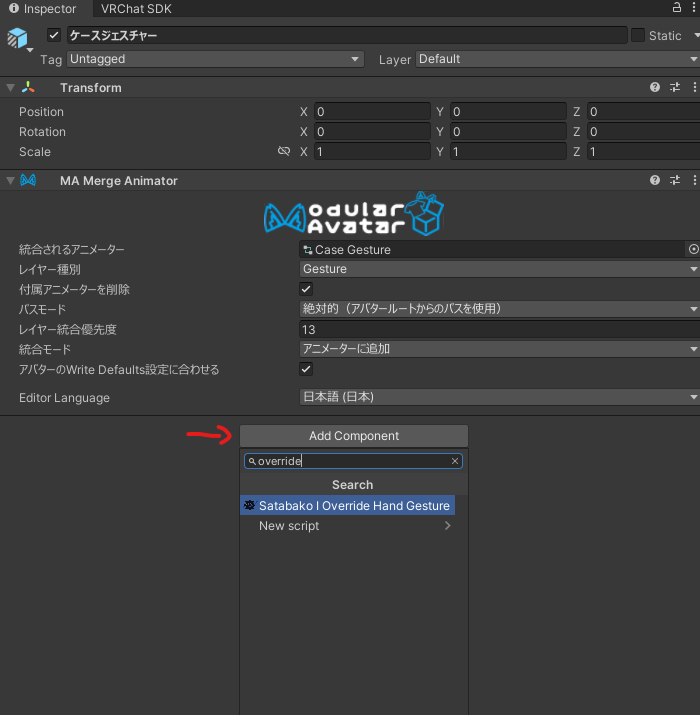Screen dimensions: 700x715
Task: Open the animator object picker circle
Action: (693, 249)
